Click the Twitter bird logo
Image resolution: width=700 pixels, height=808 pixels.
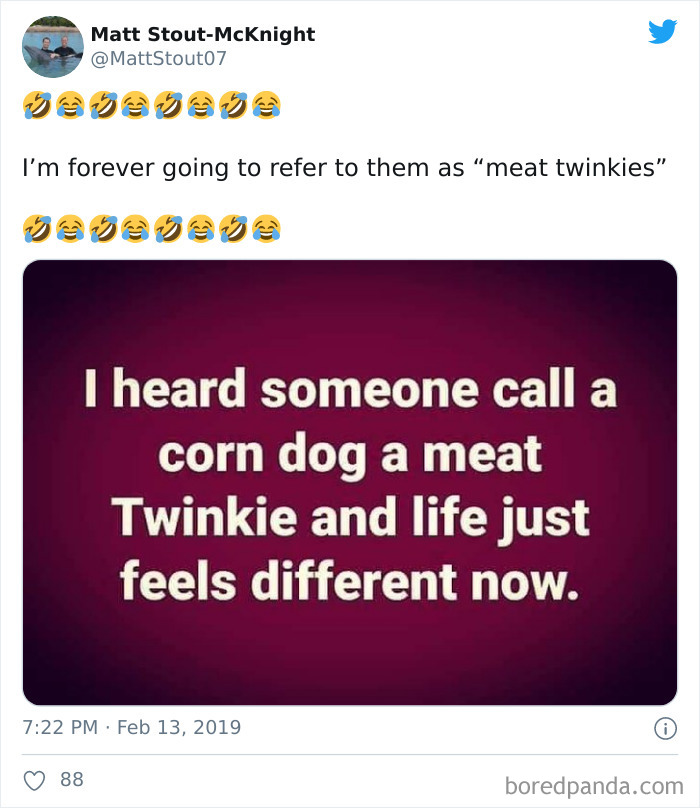point(662,32)
